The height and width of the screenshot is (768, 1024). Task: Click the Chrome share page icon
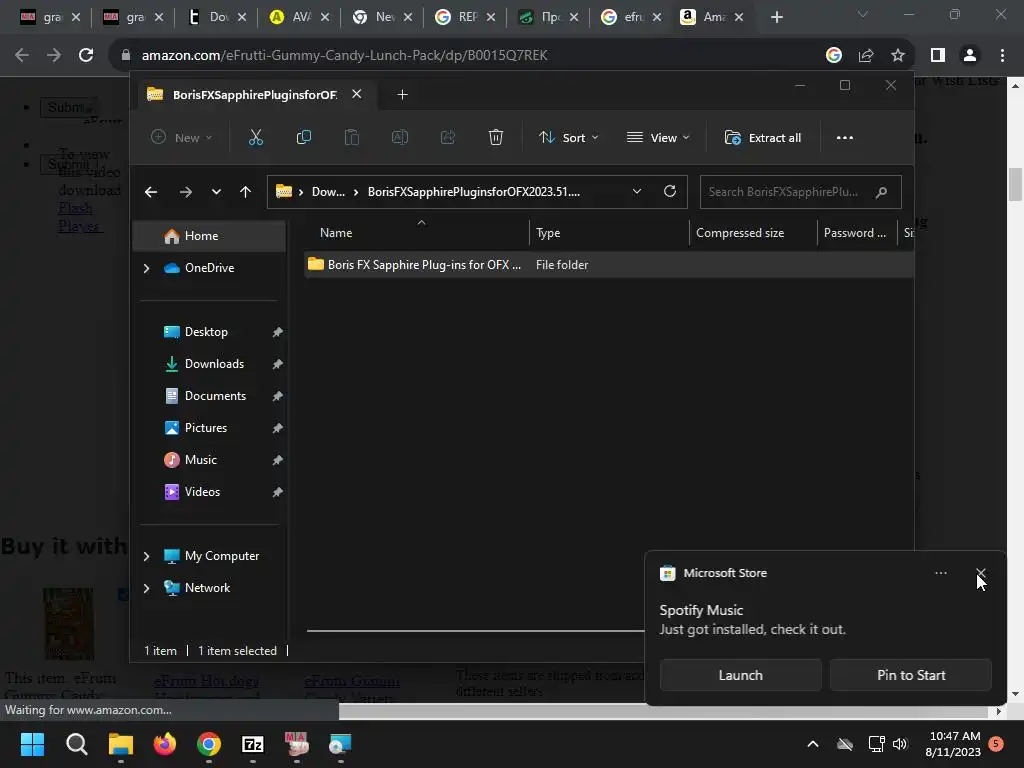pyautogui.click(x=866, y=56)
